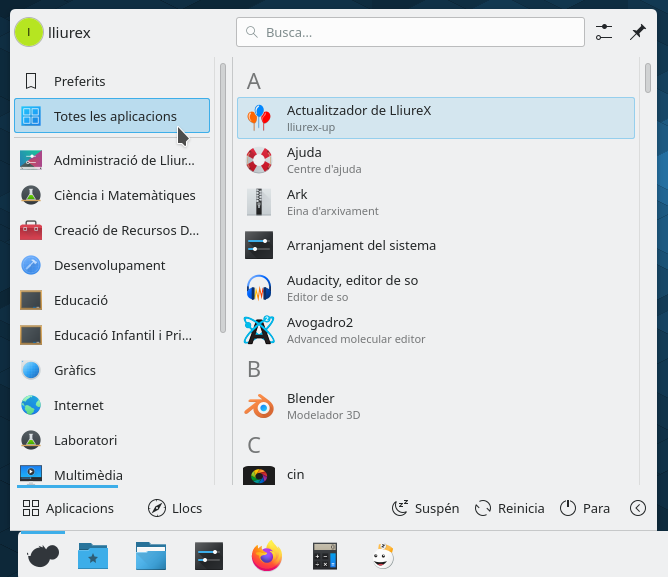The height and width of the screenshot is (577, 668).
Task: Open Ajuda help center
Action: coord(435,160)
